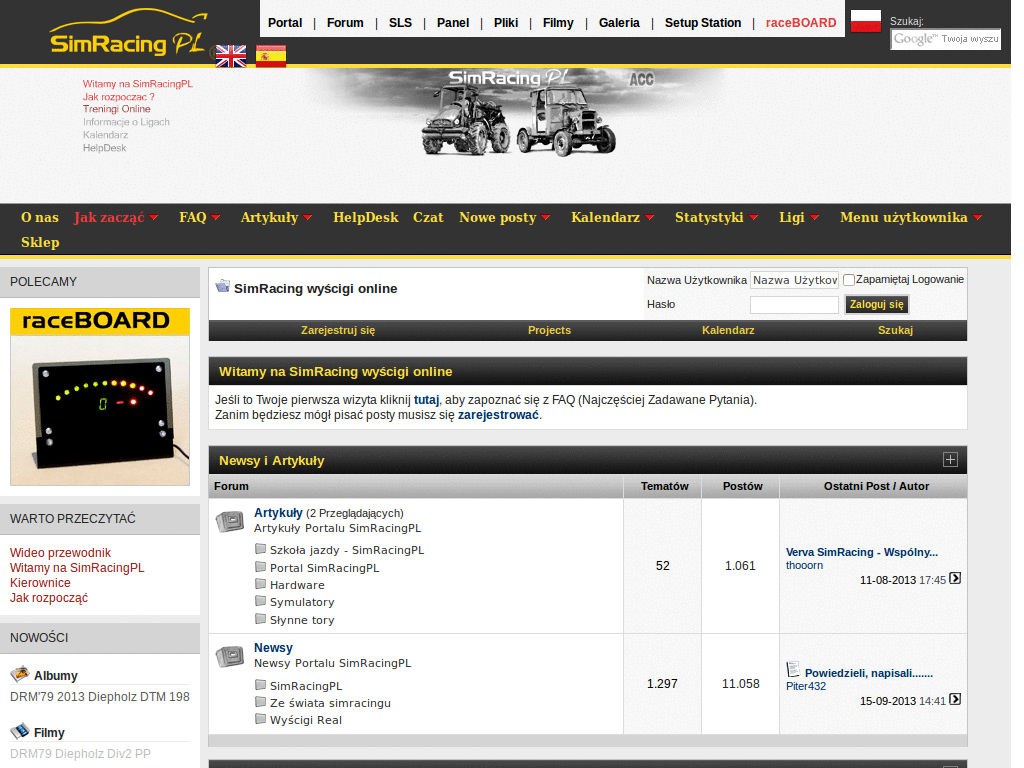1024x768 pixels.
Task: Toggle Zapamiętaj Logowanie checkbox
Action: pos(849,280)
